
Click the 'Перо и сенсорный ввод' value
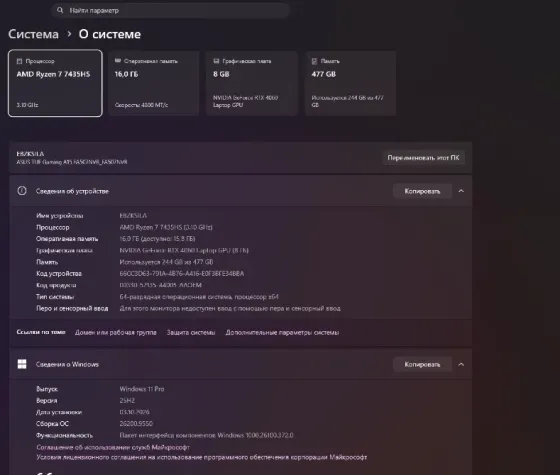point(230,308)
